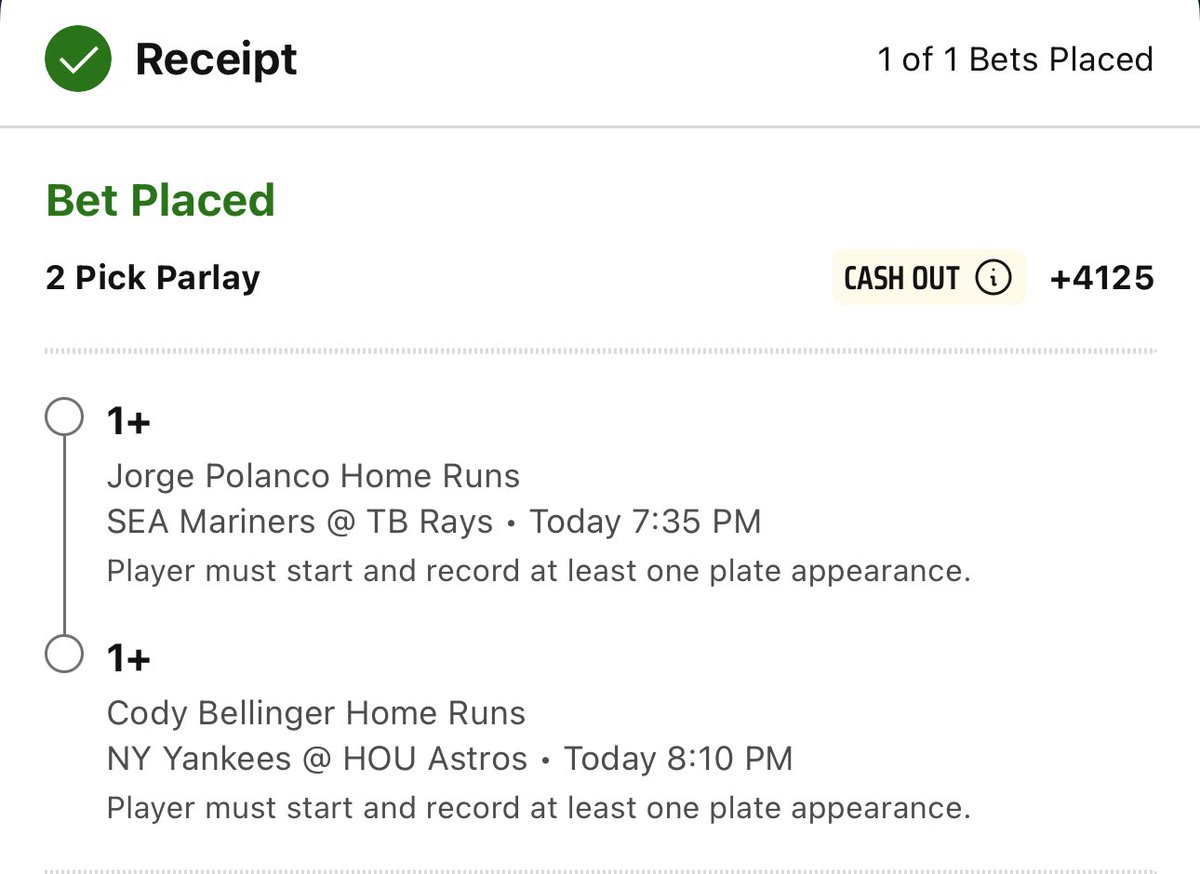
Task: Click the vertical line connecting parlay legs
Action: [64, 537]
